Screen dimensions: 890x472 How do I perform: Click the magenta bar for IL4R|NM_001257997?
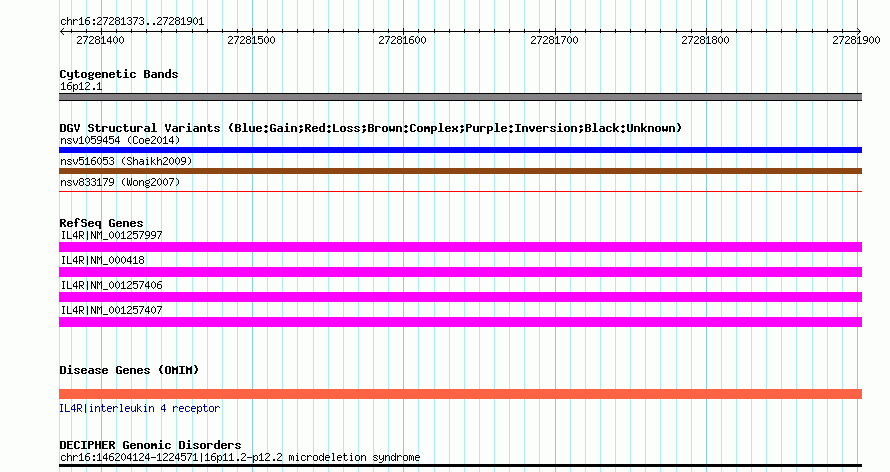(x=460, y=247)
